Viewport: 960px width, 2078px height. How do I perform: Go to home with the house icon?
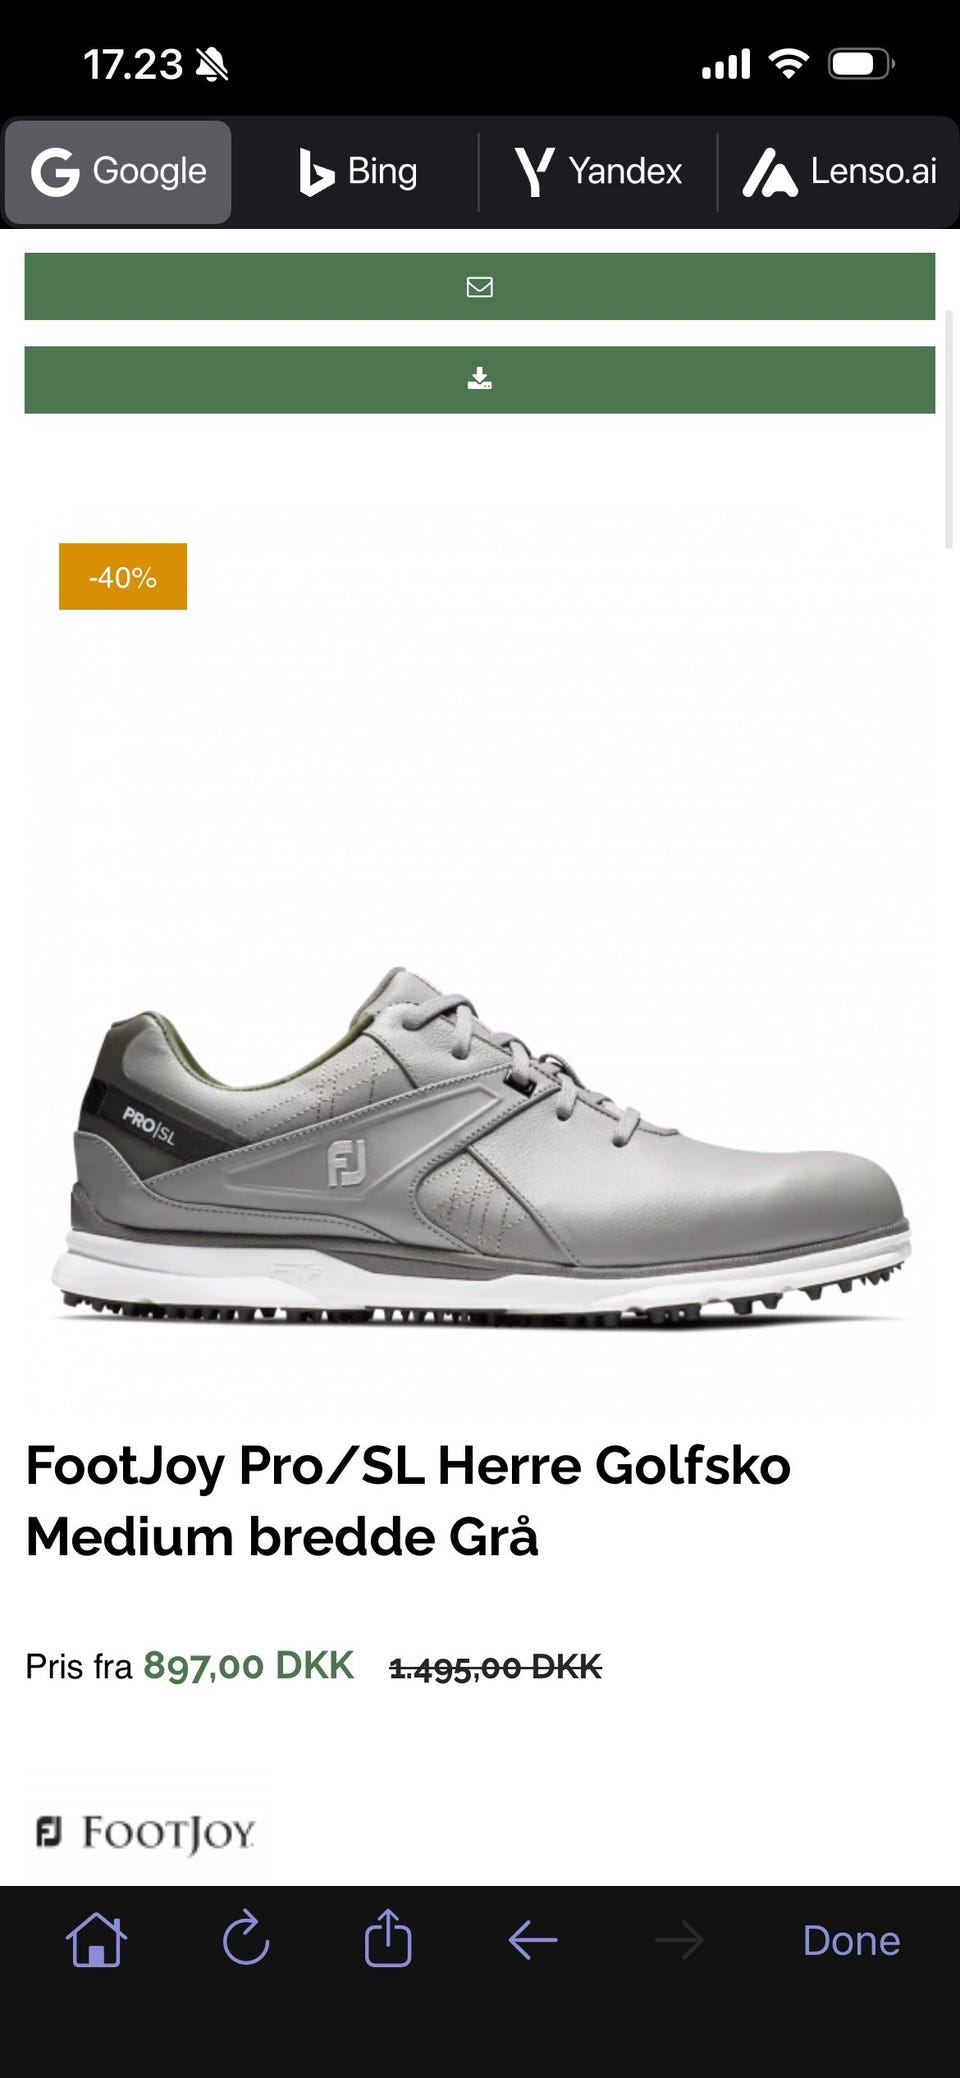coord(96,1940)
